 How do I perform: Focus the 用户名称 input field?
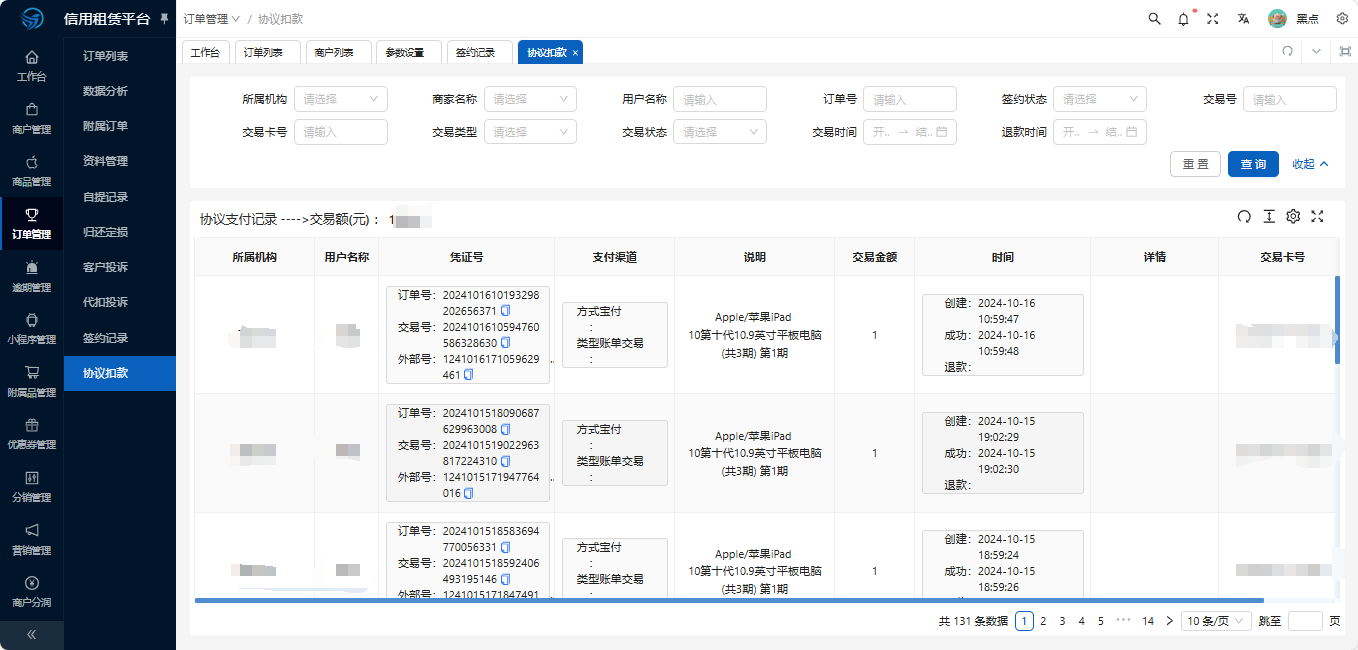[x=719, y=99]
